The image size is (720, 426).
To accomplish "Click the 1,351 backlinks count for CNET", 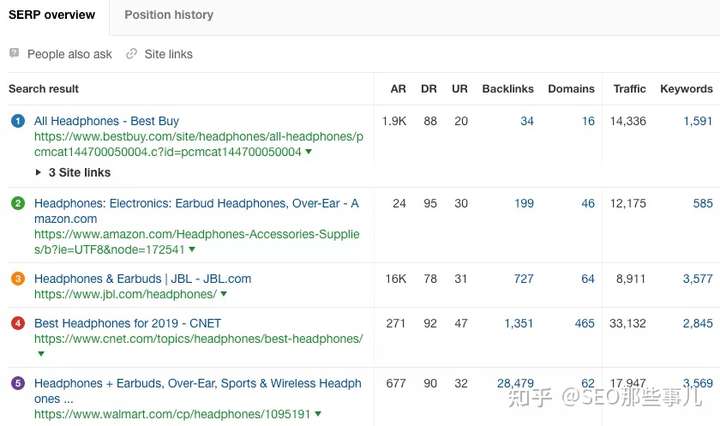I will pyautogui.click(x=519, y=323).
